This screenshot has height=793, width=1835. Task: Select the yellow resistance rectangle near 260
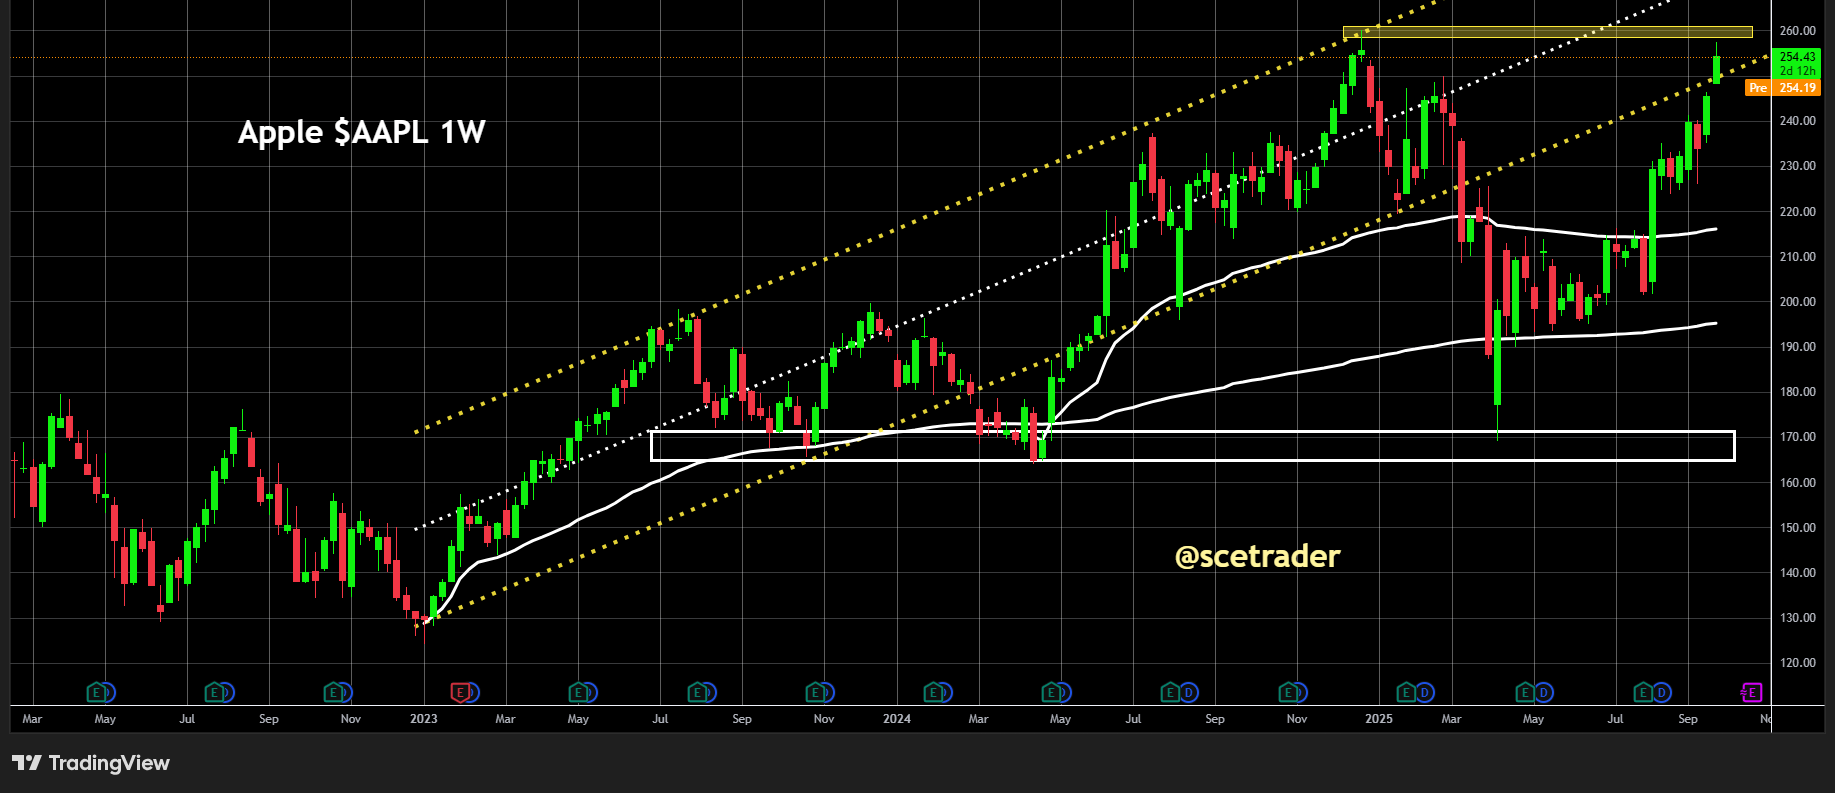[1546, 32]
